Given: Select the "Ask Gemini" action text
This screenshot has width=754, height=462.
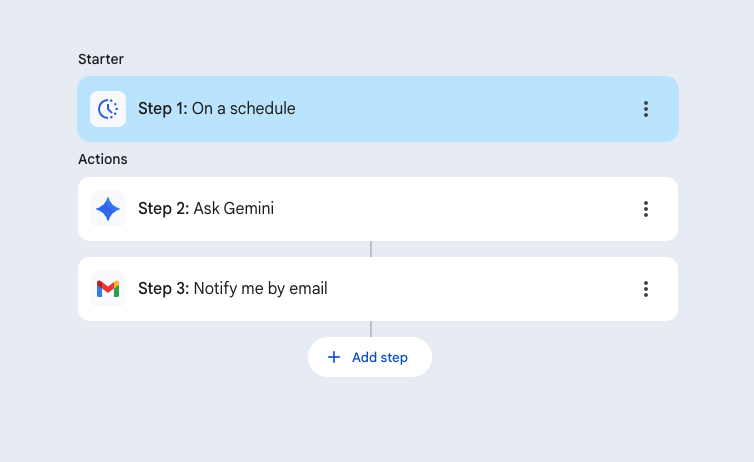Looking at the screenshot, I should (233, 209).
